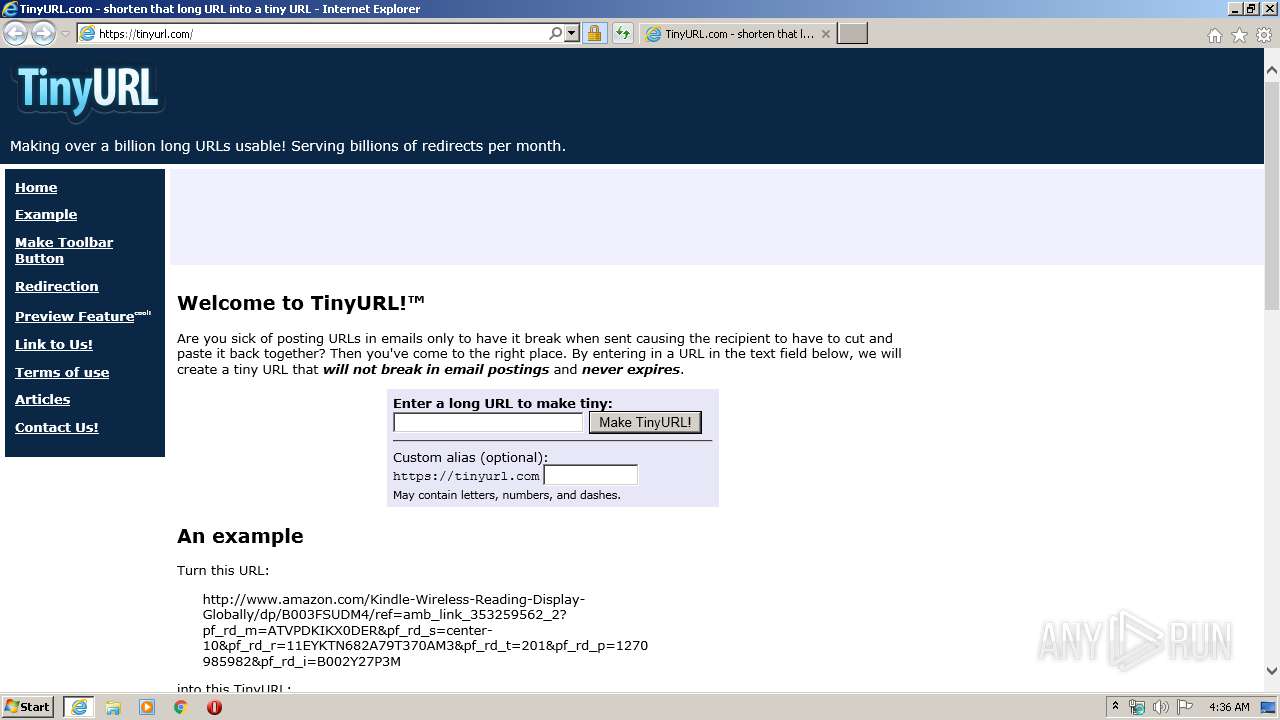
Task: Click the vertical scrollbar thumb
Action: pos(1272,196)
